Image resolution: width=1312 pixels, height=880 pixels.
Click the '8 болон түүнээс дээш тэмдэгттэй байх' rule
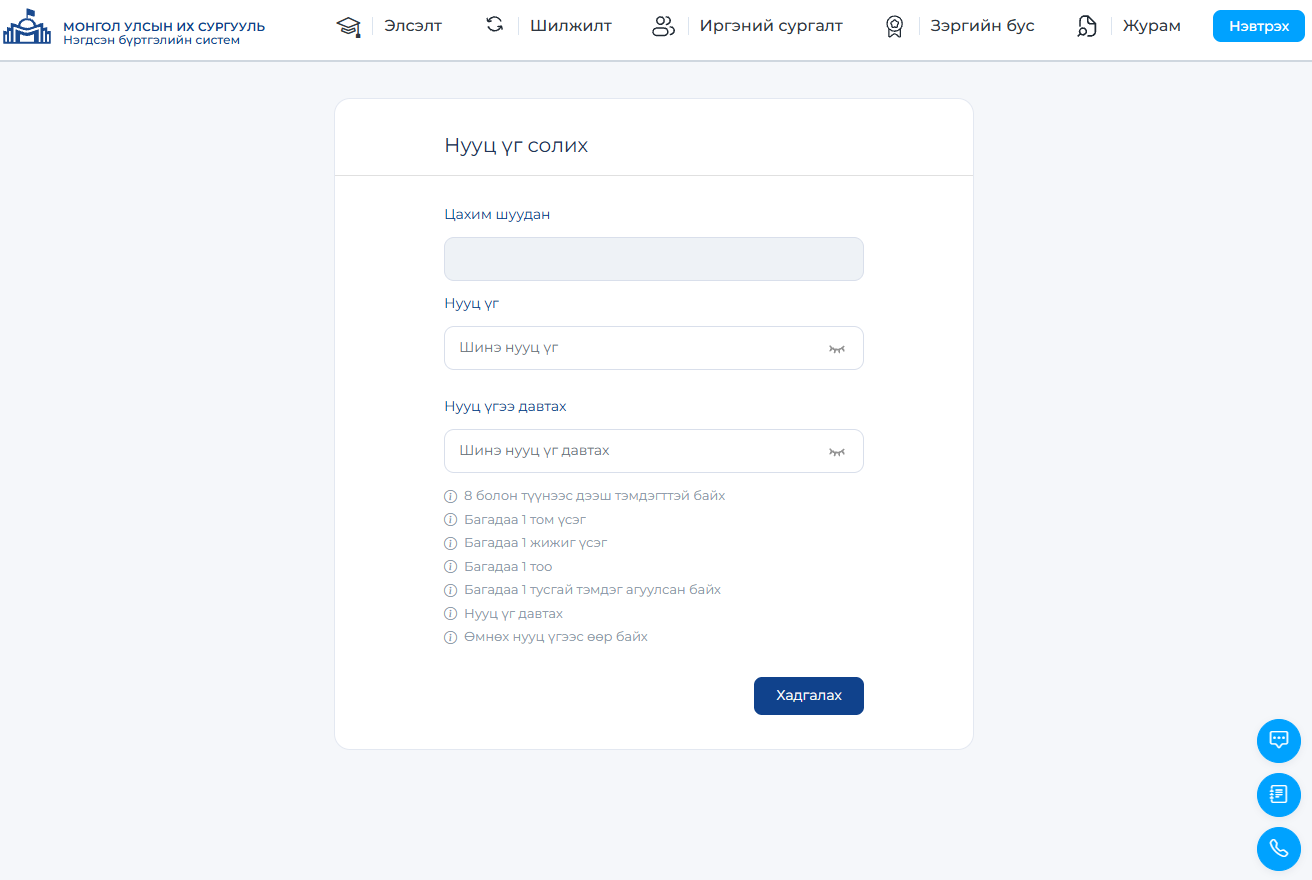point(594,496)
